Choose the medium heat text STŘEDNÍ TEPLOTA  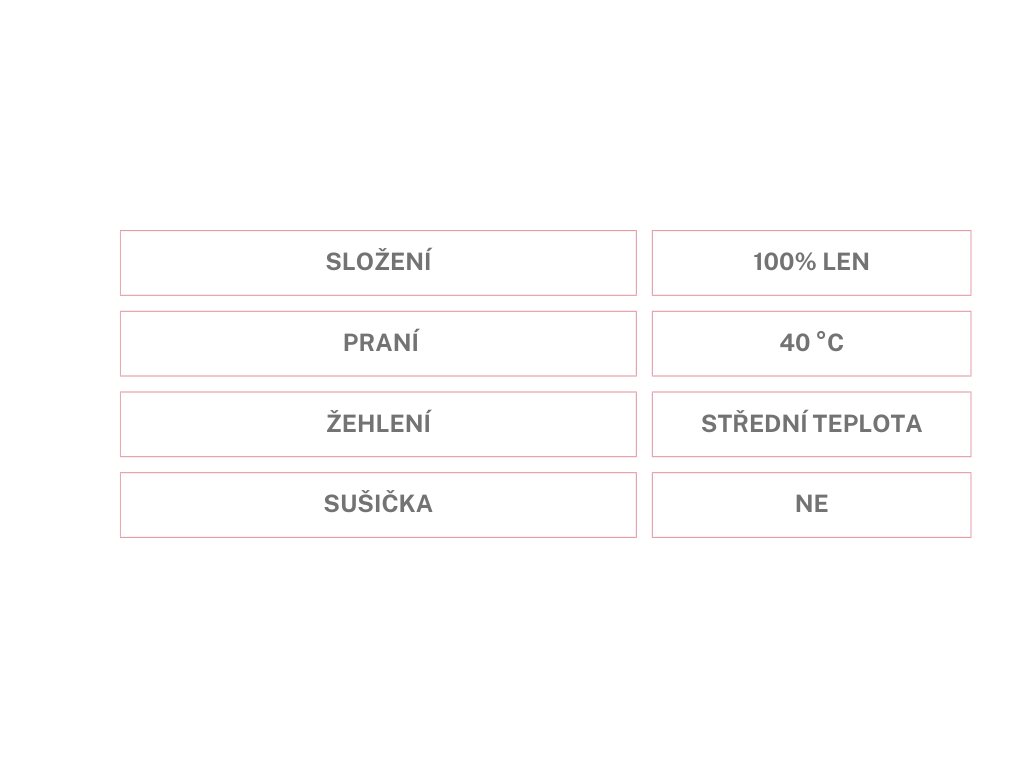811,424
